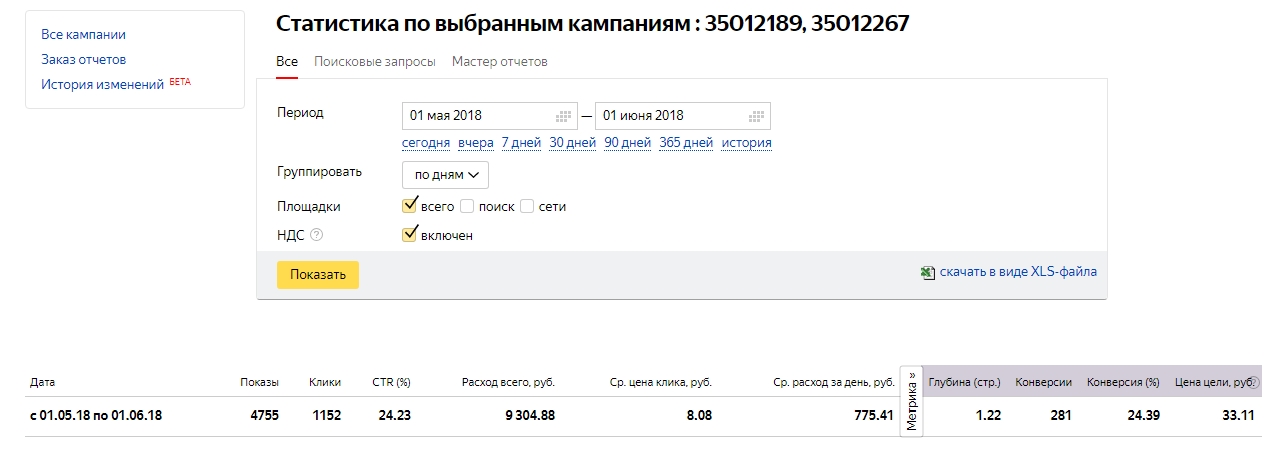Open the end date calendar icon
Screen dimensions: 1278x467
[757, 116]
